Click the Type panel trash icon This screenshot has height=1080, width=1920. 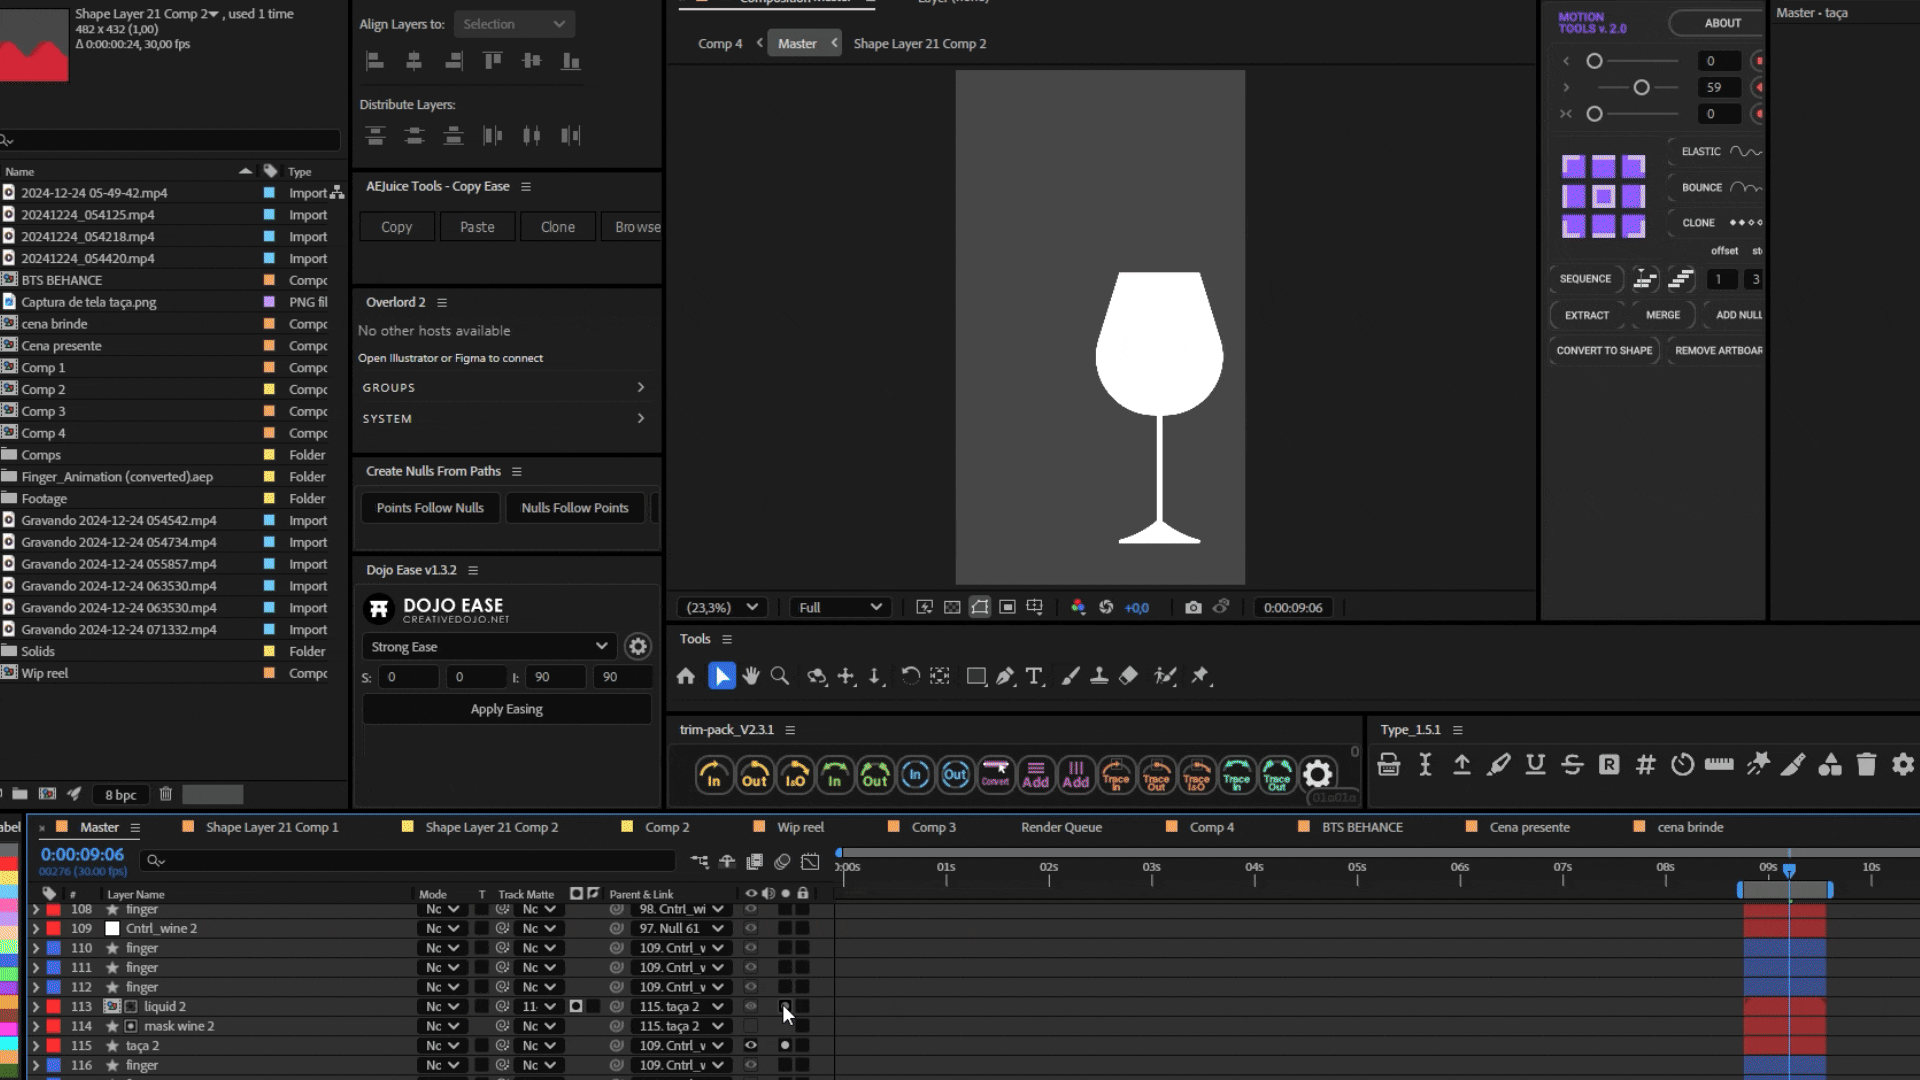1866,765
